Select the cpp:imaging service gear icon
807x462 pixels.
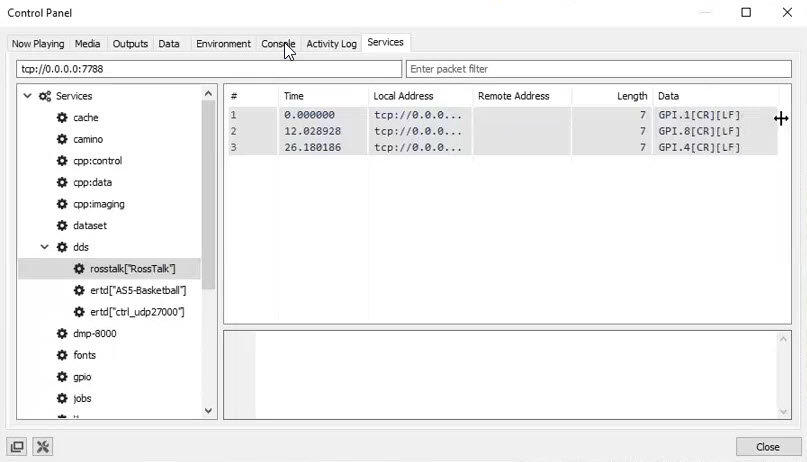(x=62, y=204)
